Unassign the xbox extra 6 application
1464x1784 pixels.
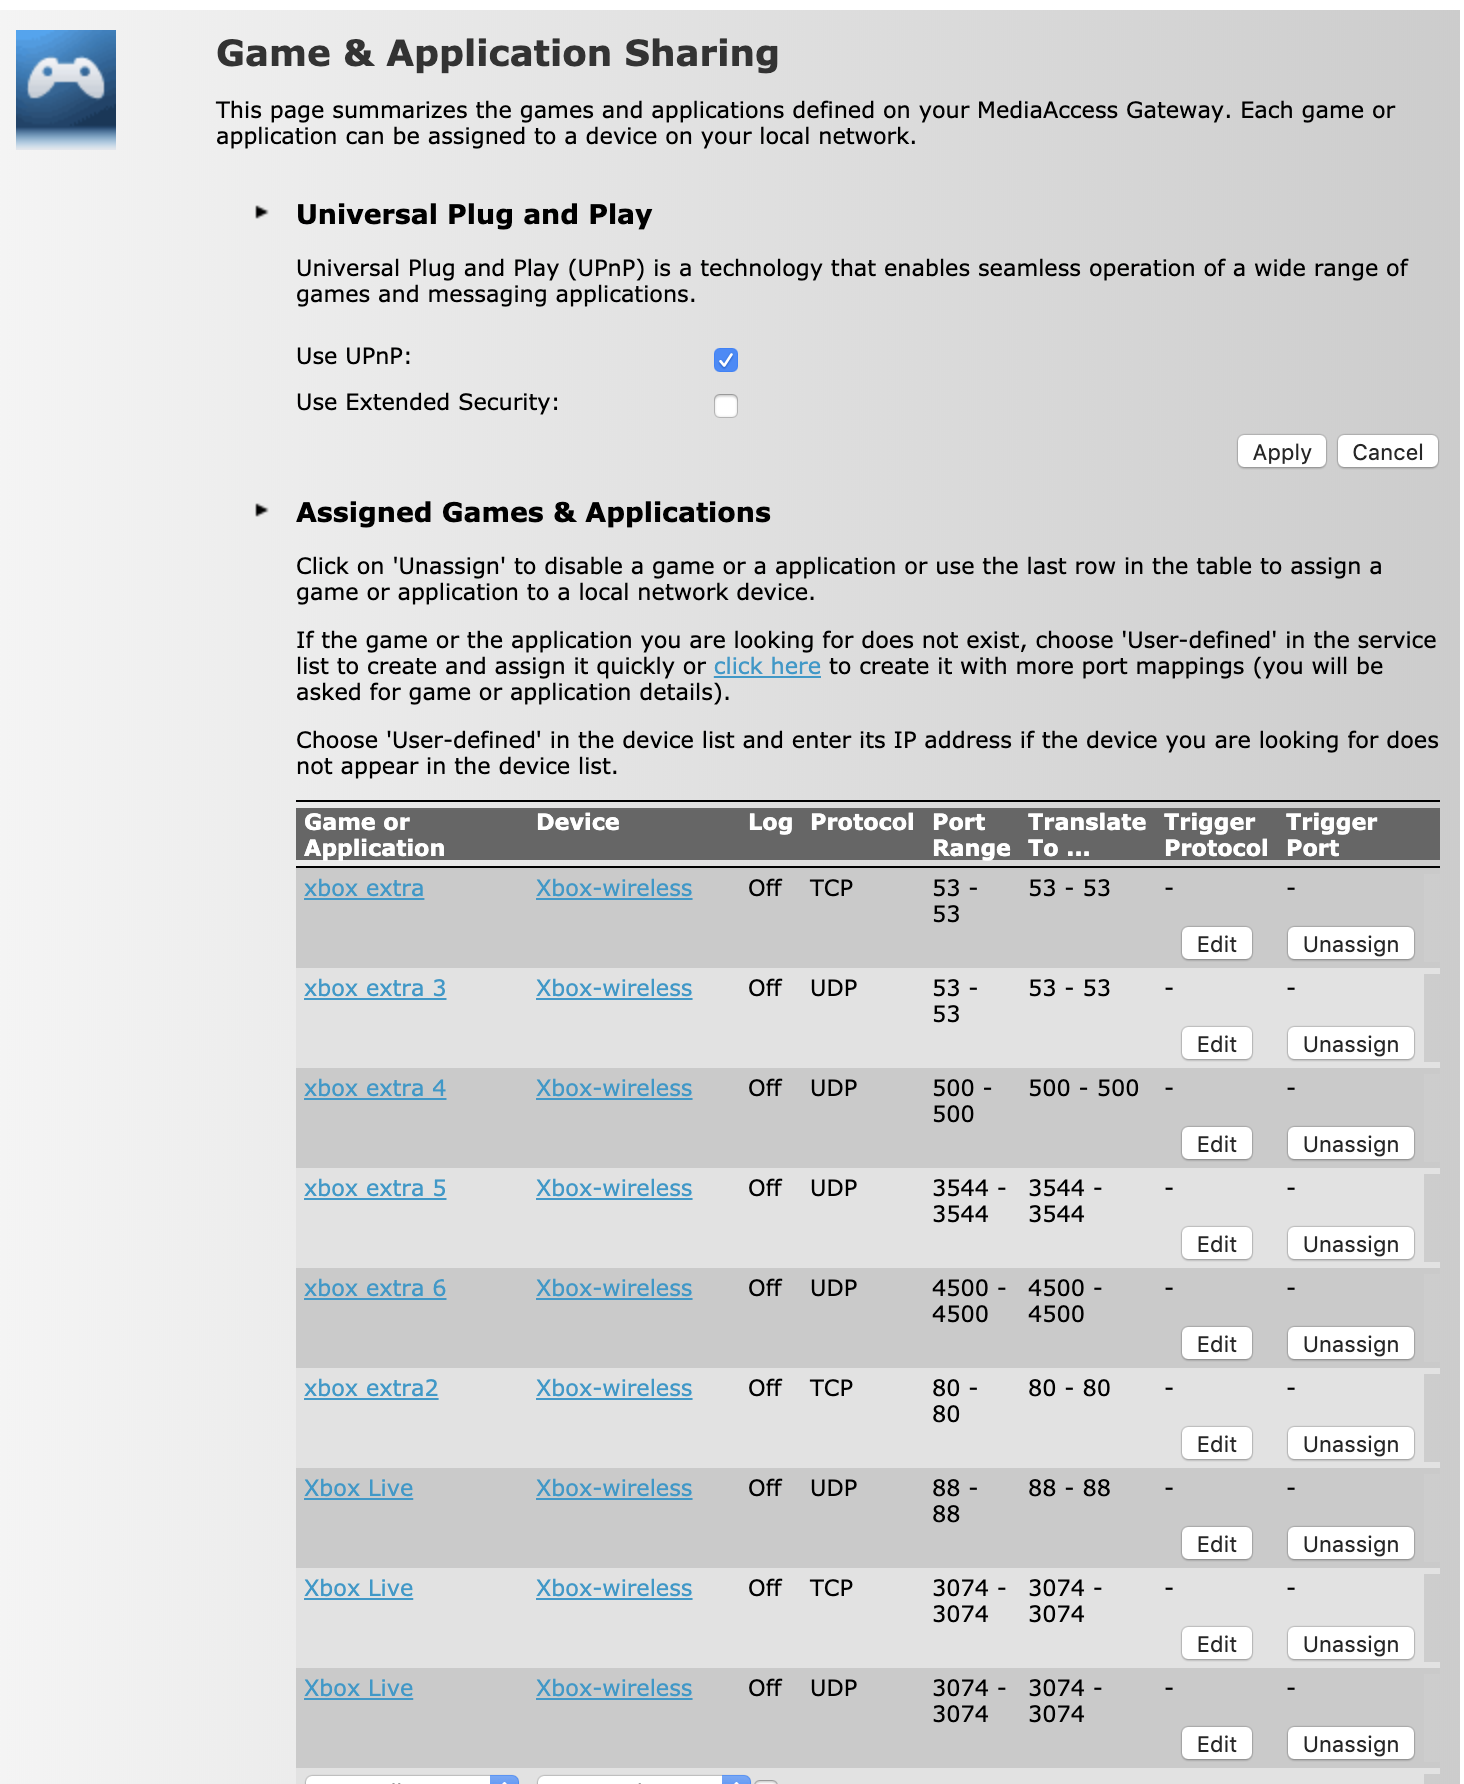1351,1344
